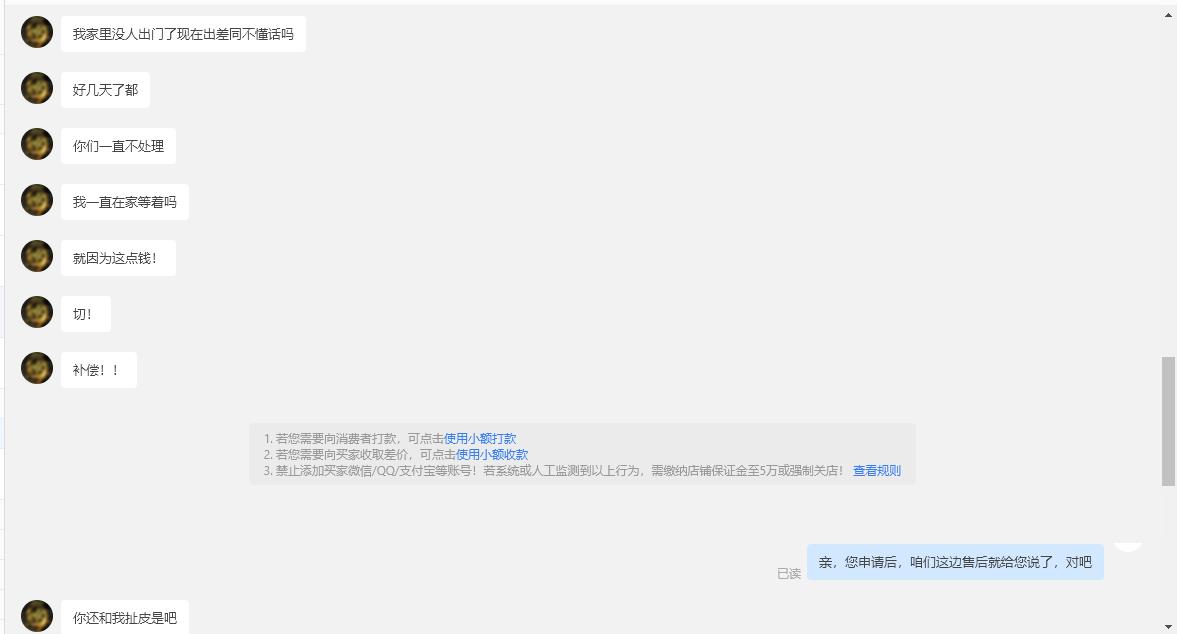Screen dimensions: 1177x634
Task: Click the "补偿！！" message bubble
Action: (x=98, y=369)
